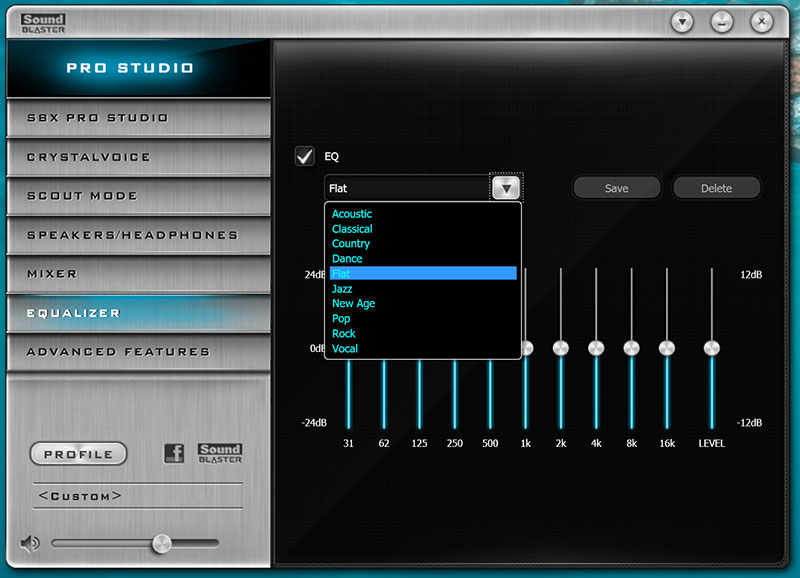Viewport: 800px width, 578px height.
Task: Click the master volume slider knob
Action: (x=162, y=544)
